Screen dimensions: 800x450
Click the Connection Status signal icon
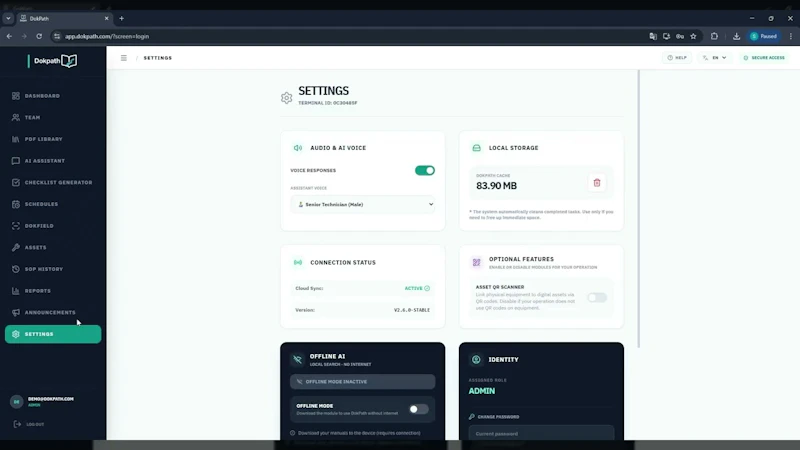click(x=297, y=262)
